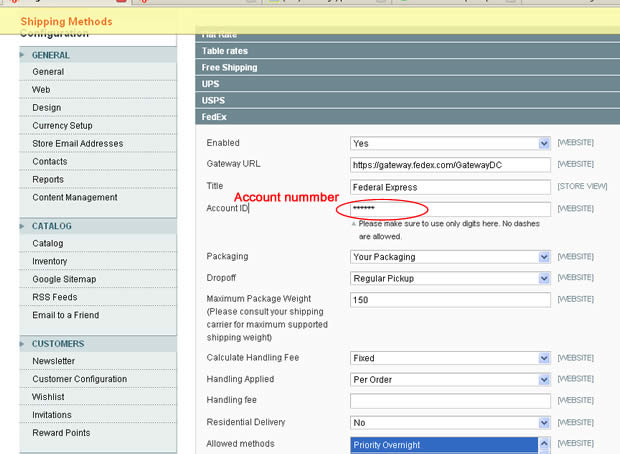Collapse the GENERAL sidebar group arrow
Image resolution: width=620 pixels, height=454 pixels.
tap(22, 55)
